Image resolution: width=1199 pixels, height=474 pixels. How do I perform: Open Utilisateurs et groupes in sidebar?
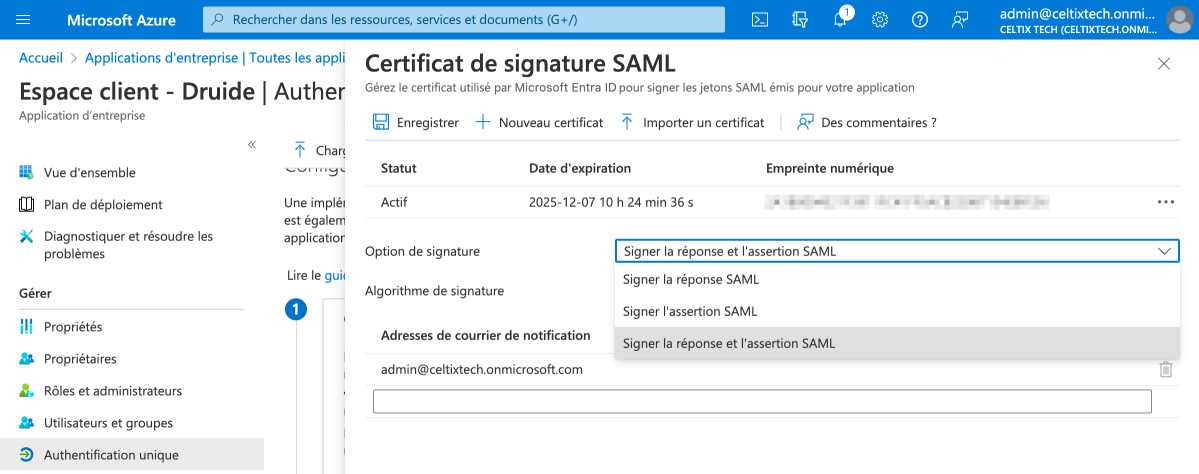point(108,423)
